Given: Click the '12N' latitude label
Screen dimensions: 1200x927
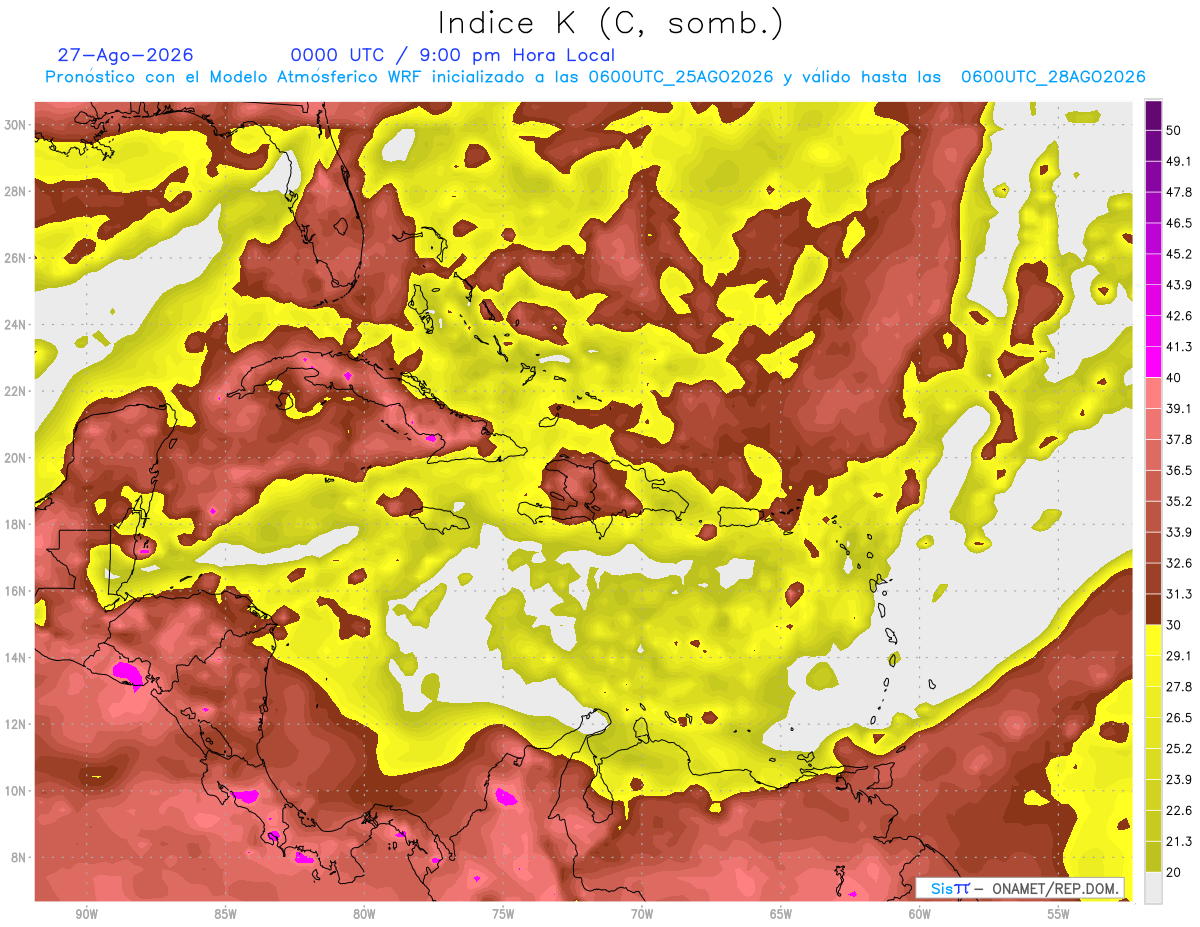Looking at the screenshot, I should click(x=15, y=724).
